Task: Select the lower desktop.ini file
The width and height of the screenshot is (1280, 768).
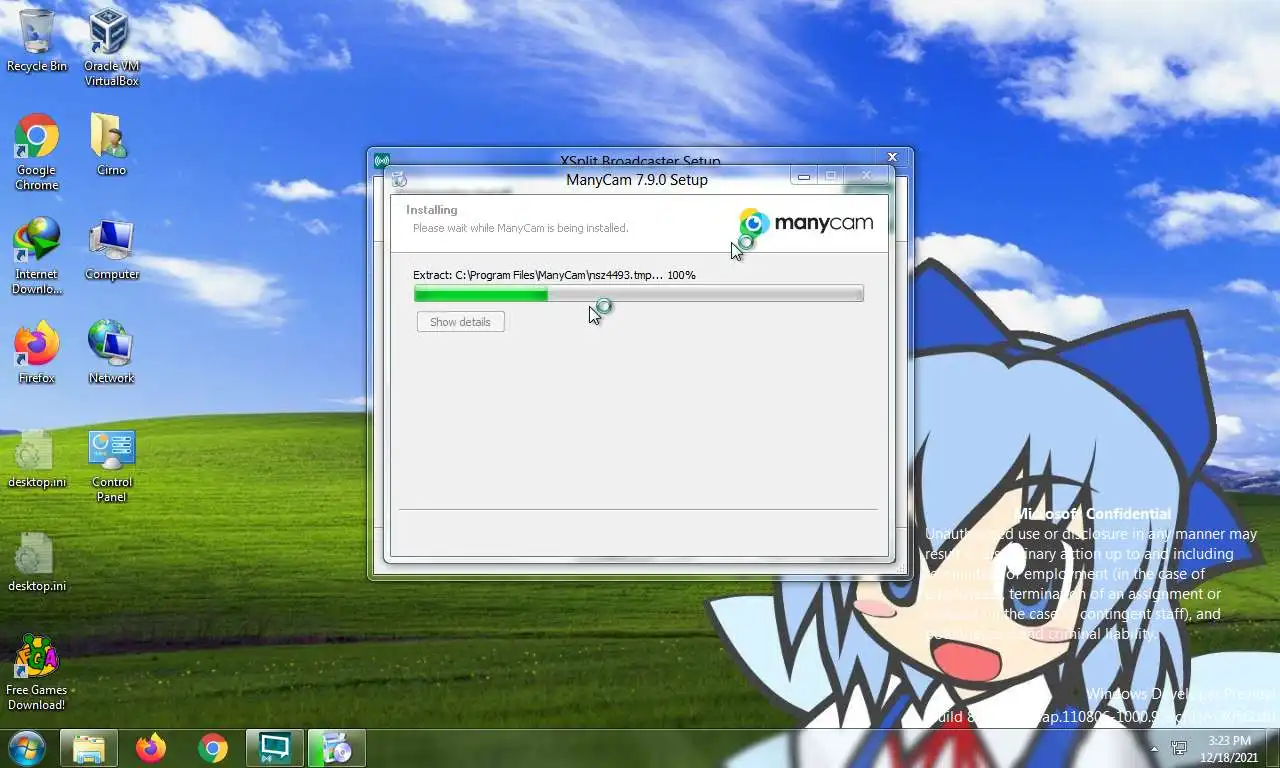Action: point(37,562)
